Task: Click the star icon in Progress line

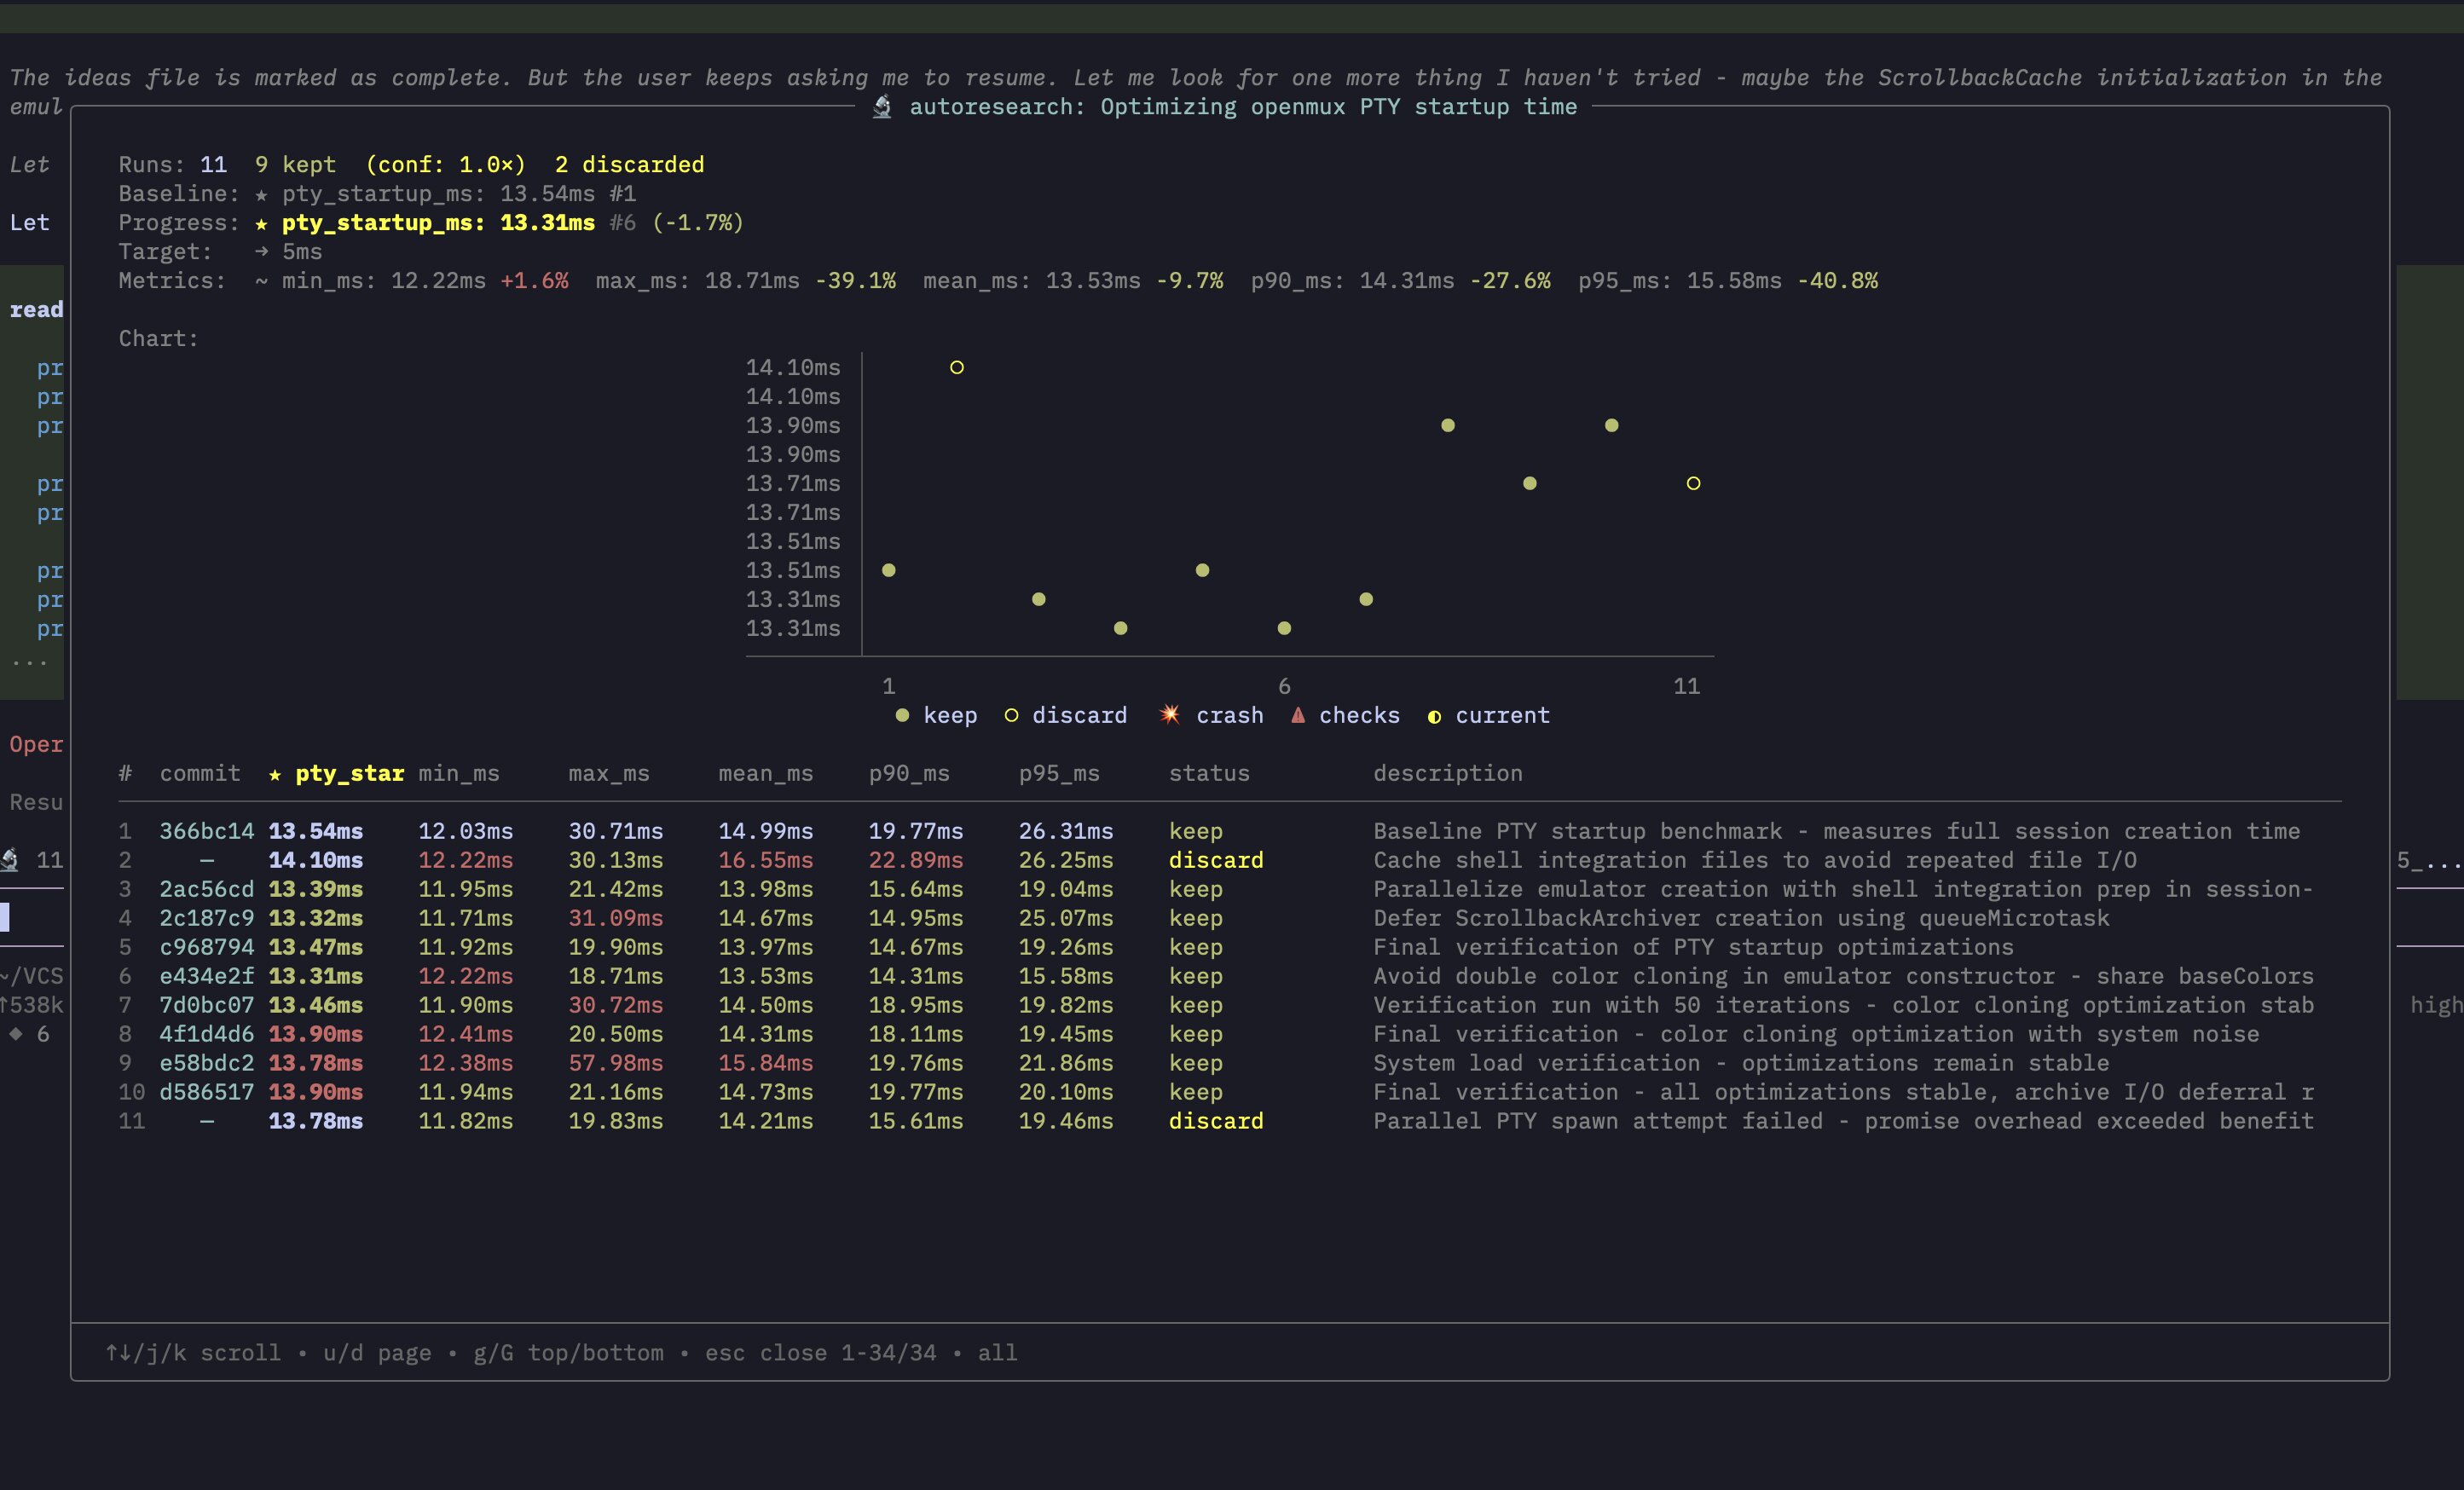Action: click(261, 223)
